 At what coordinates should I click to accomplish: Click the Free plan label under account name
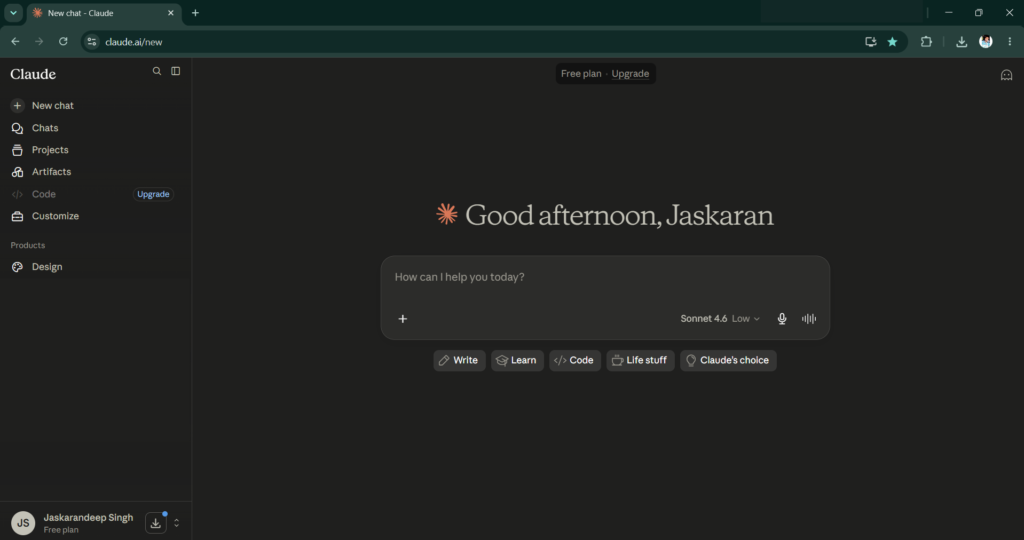coord(61,530)
